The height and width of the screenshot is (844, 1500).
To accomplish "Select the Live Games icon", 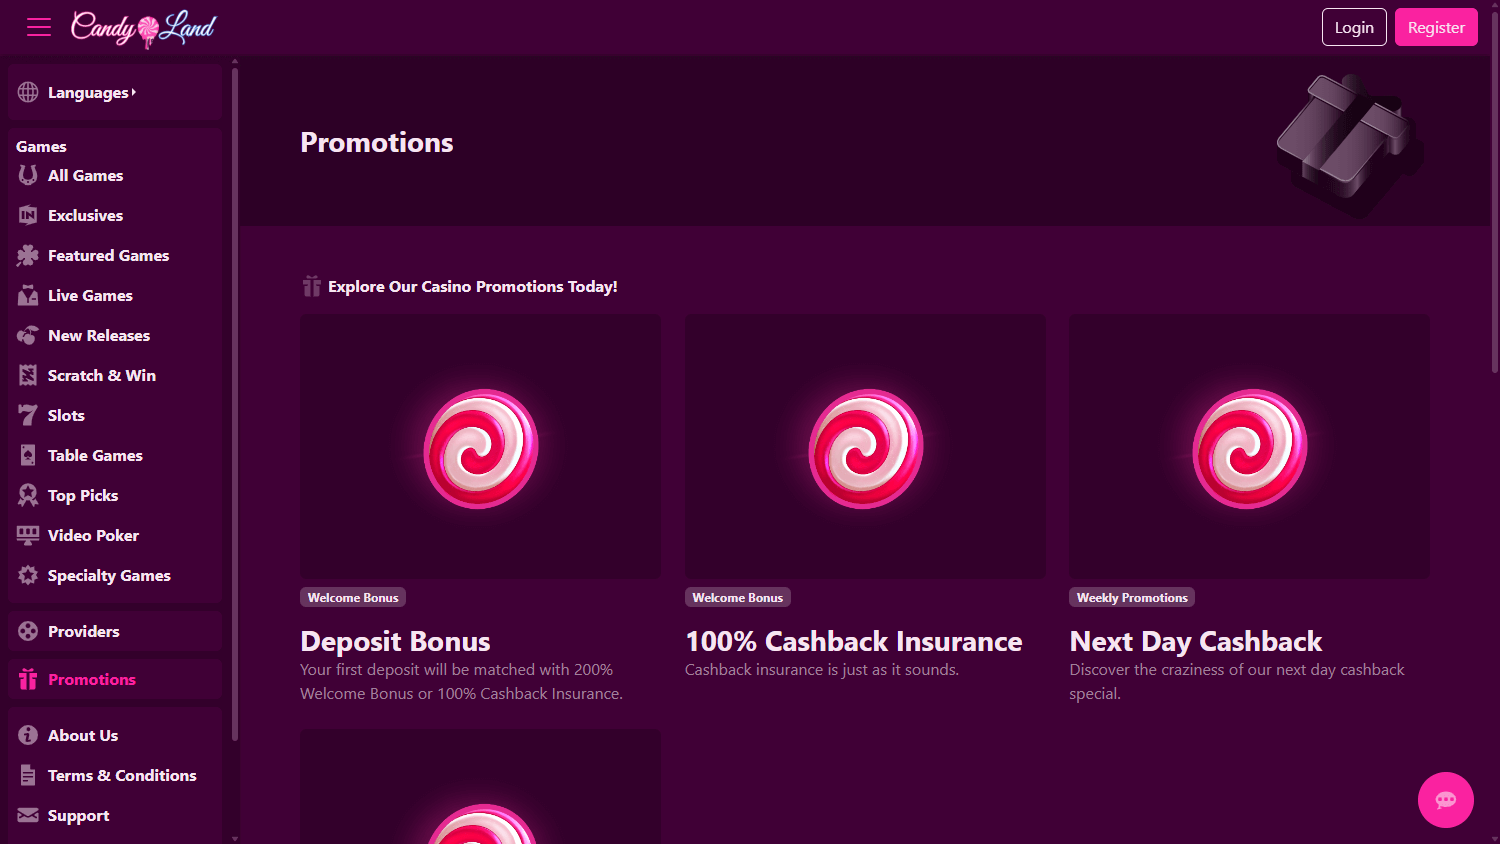I will click(27, 295).
